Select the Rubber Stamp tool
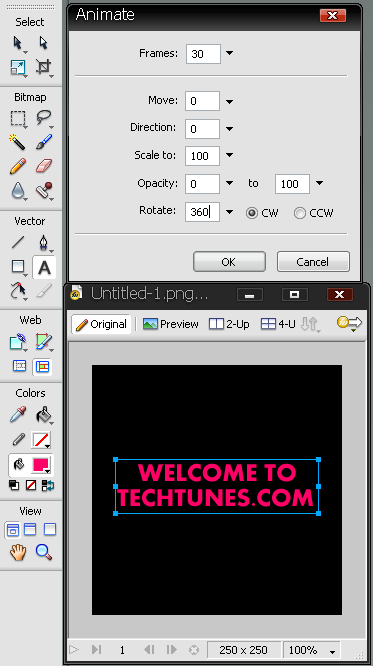The width and height of the screenshot is (373, 666). point(43,191)
